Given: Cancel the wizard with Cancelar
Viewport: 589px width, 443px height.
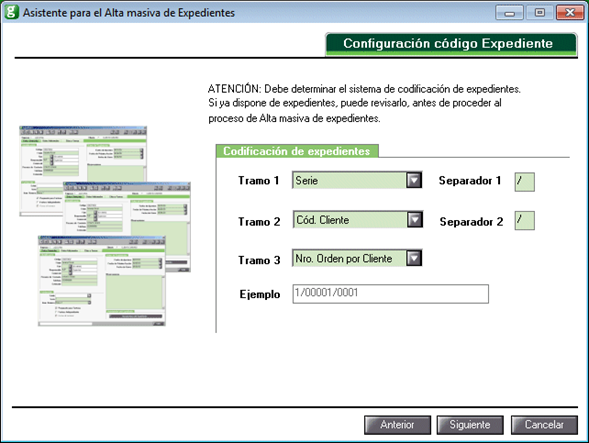Looking at the screenshot, I should [x=544, y=425].
